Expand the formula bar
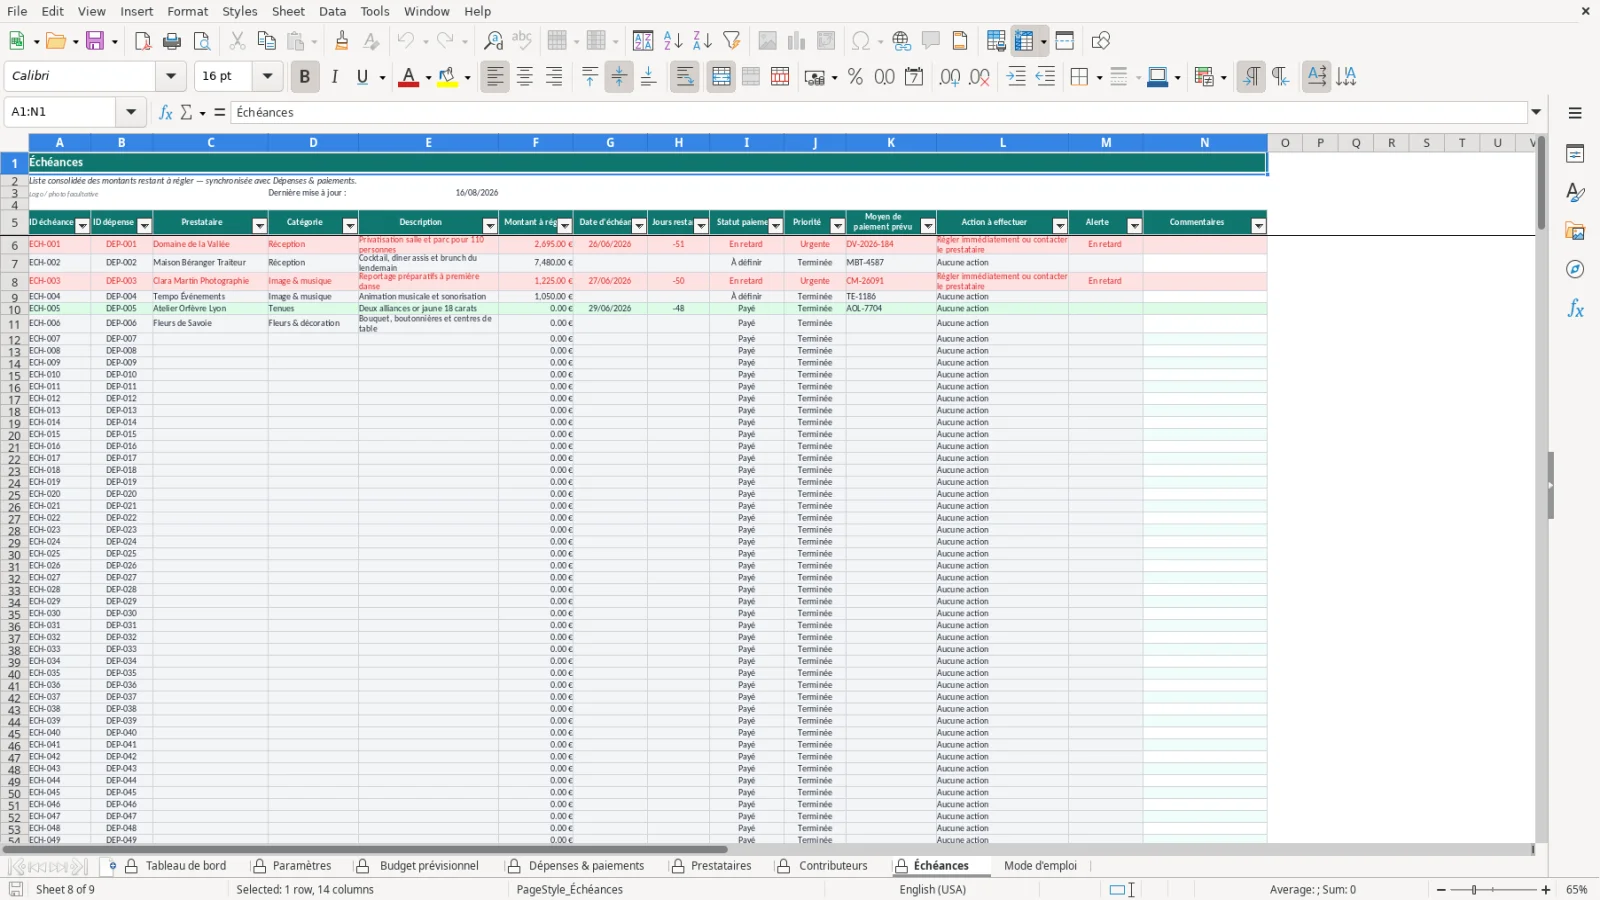This screenshot has width=1600, height=900. tap(1536, 112)
